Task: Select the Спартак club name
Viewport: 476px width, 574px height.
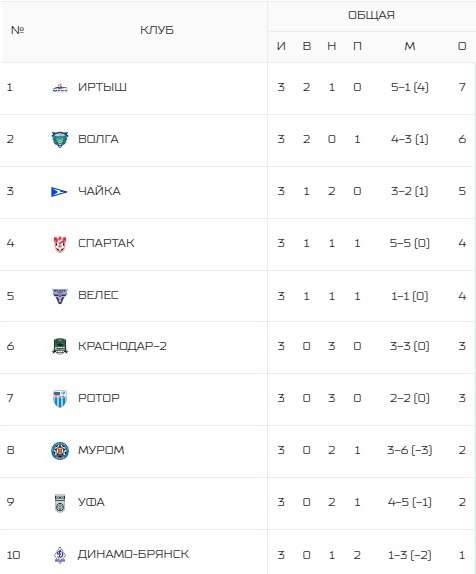Action: [106, 243]
